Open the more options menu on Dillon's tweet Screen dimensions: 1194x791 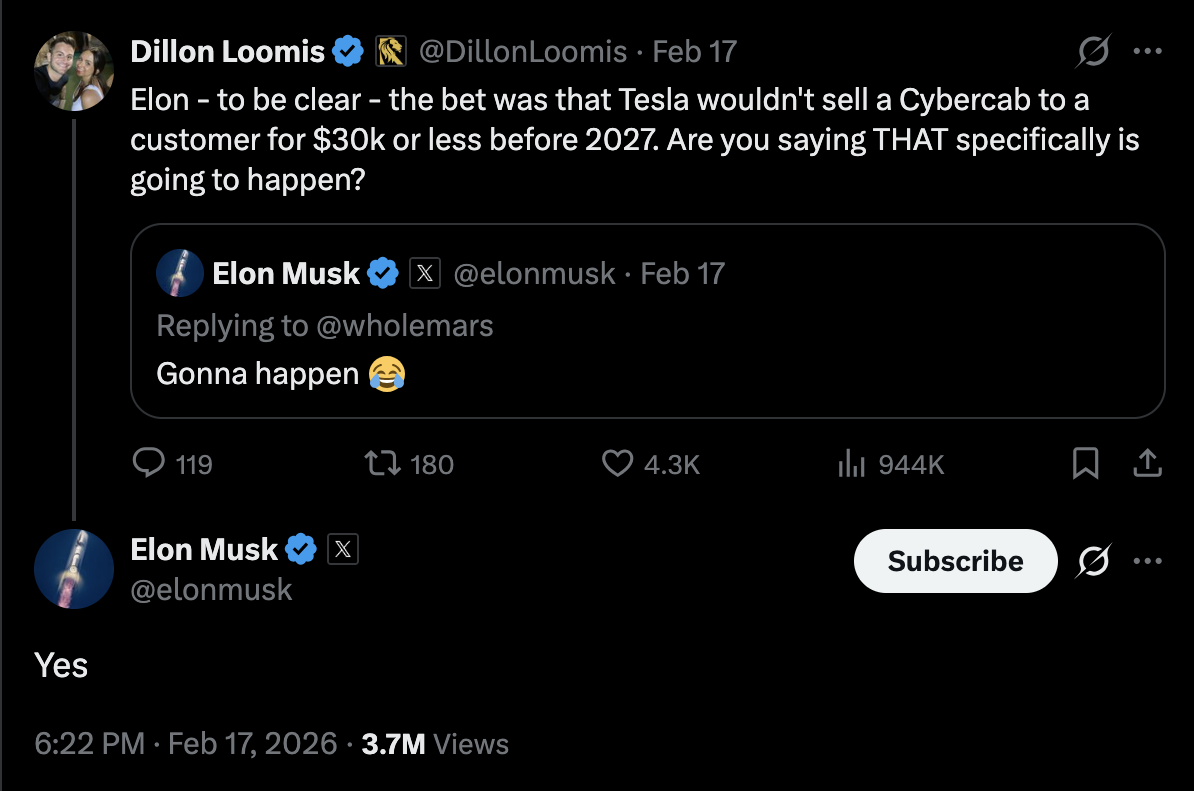[1148, 50]
